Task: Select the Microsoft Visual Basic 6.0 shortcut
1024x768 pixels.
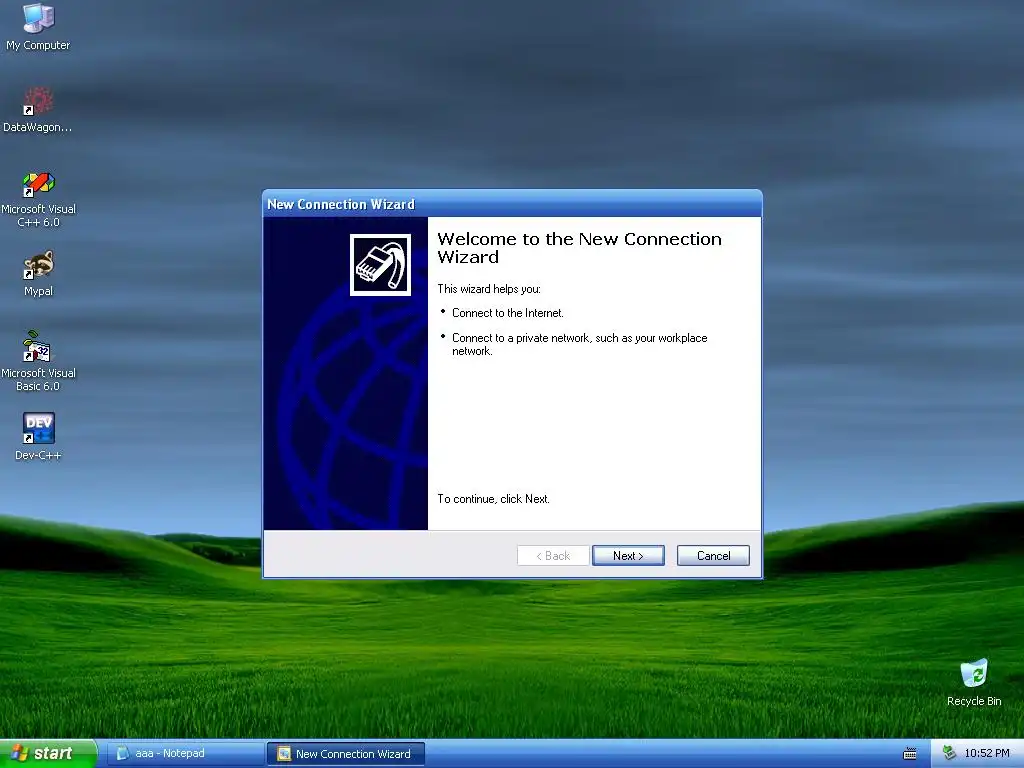Action: 38,361
